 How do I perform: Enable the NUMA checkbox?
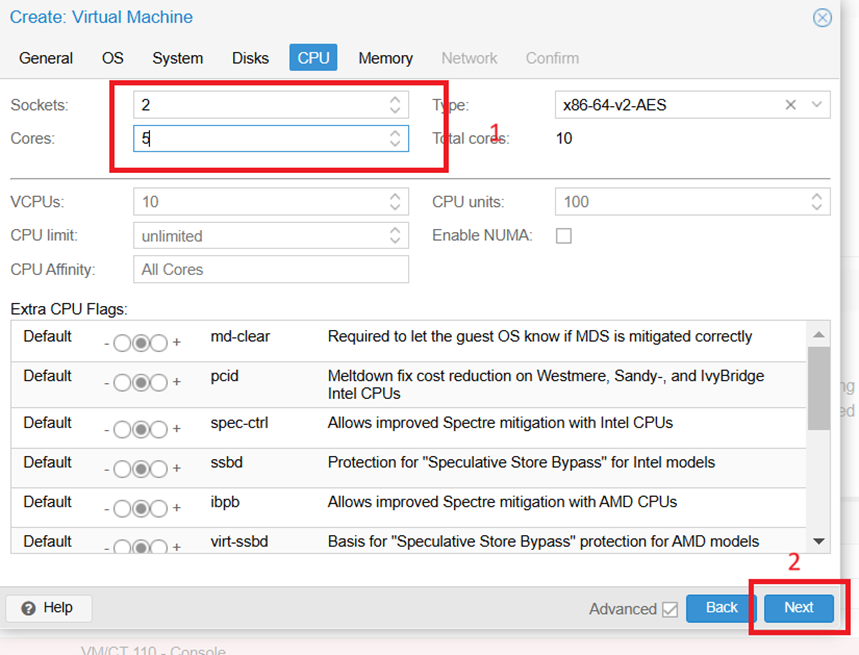tap(563, 235)
